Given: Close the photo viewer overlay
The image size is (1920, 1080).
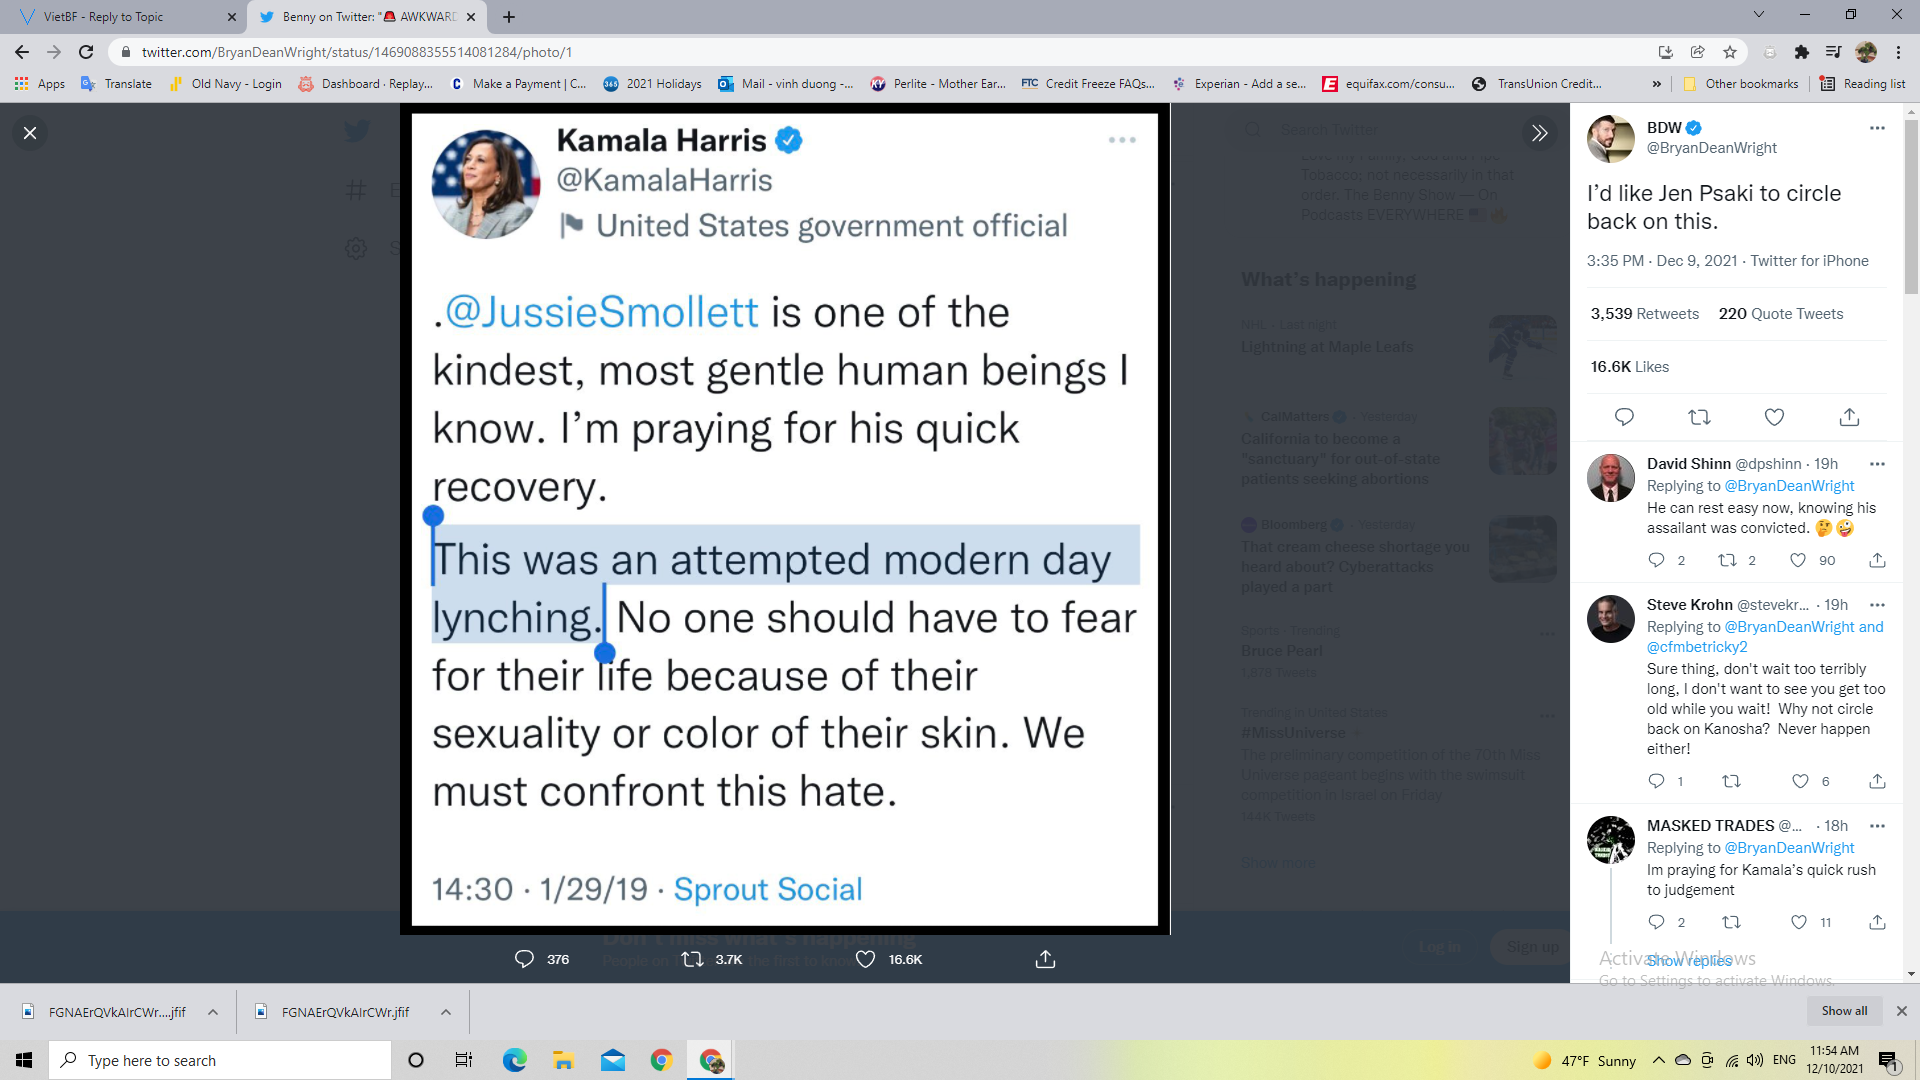Looking at the screenshot, I should [30, 133].
